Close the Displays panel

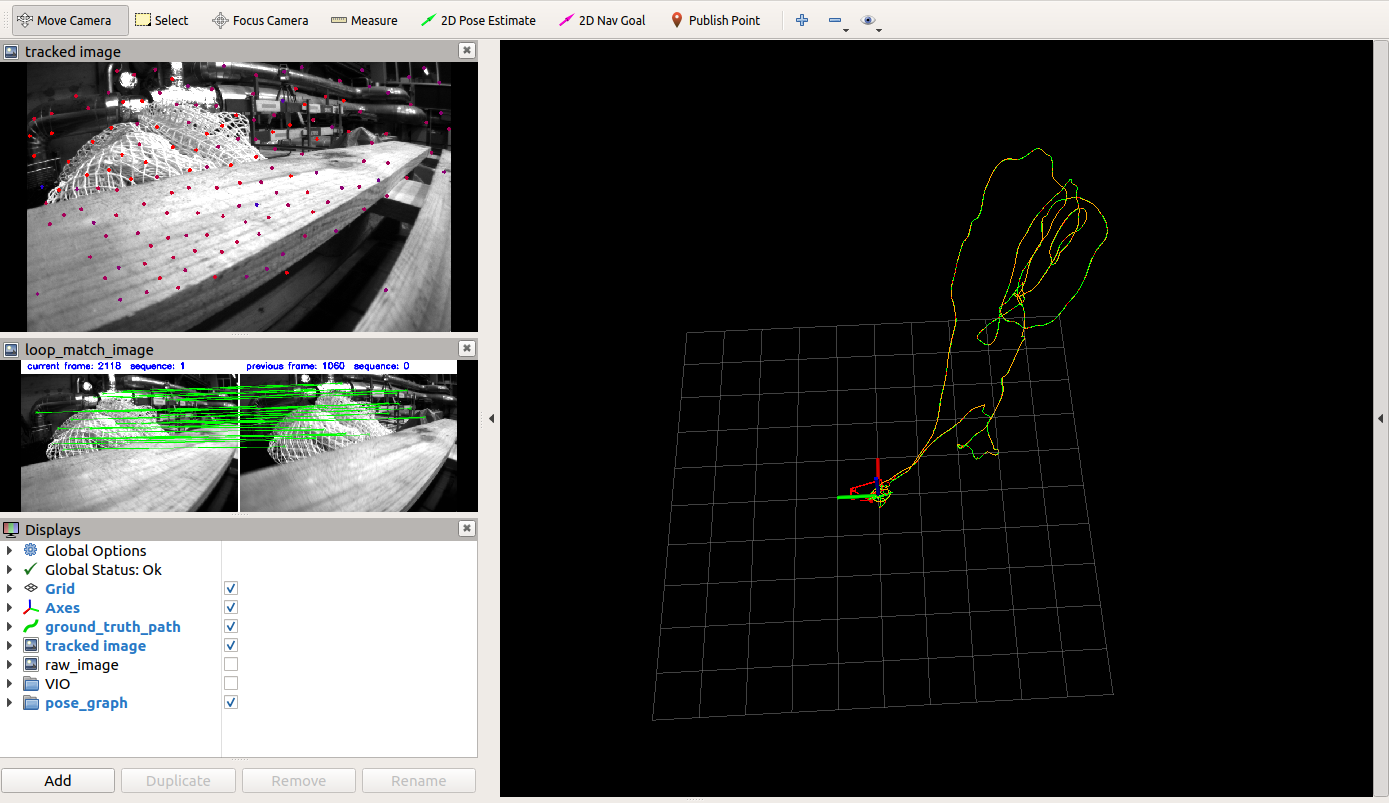tap(467, 529)
